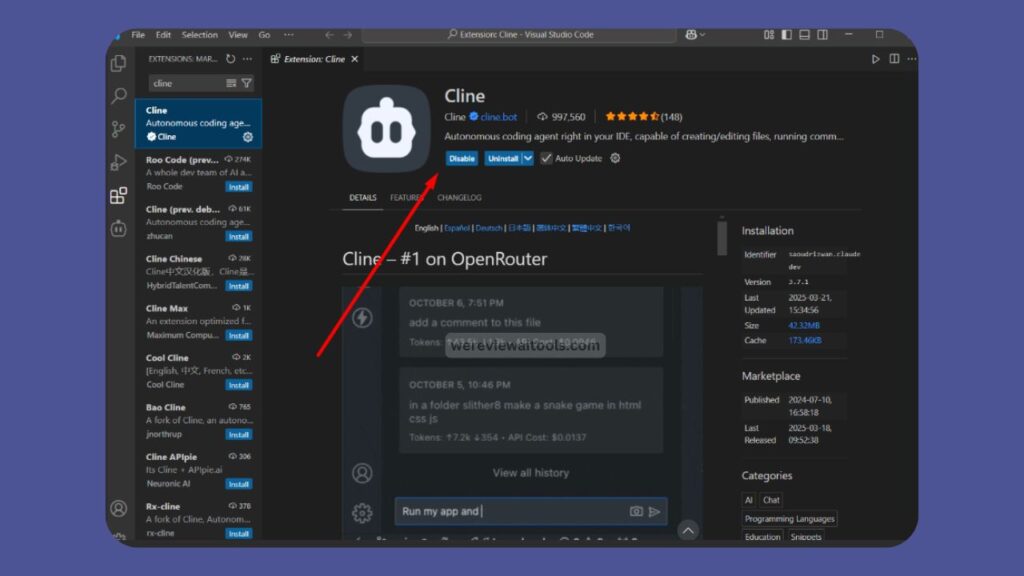The height and width of the screenshot is (576, 1024).
Task: Send message with arrow icon
Action: click(x=654, y=511)
